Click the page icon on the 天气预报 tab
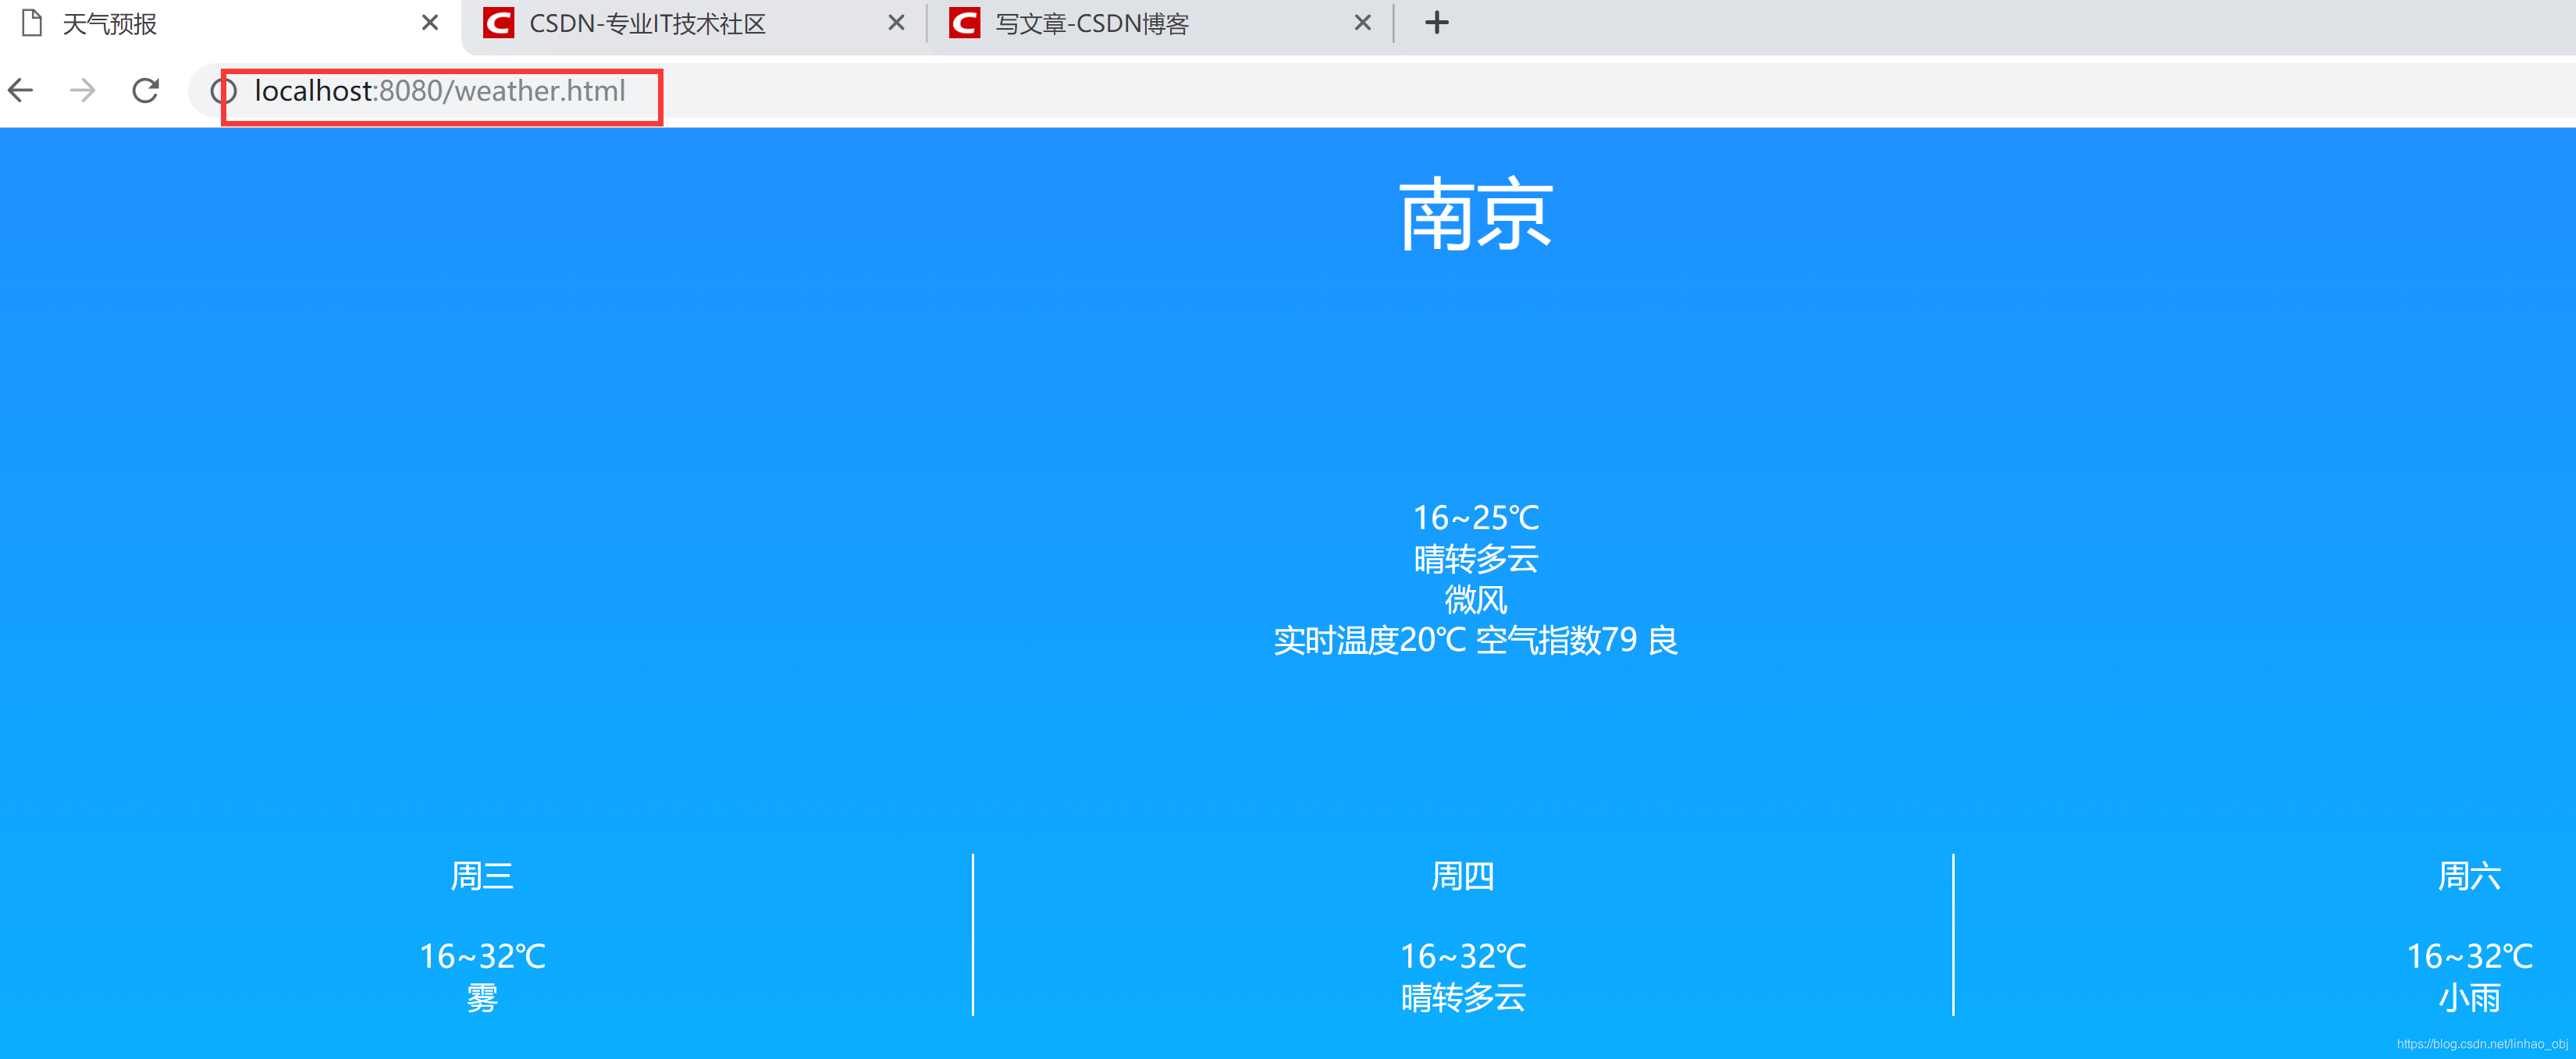Viewport: 2576px width, 1059px height. (32, 23)
